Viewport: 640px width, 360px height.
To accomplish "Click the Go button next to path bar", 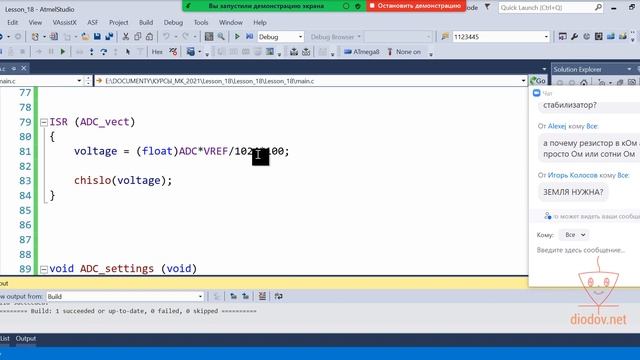I will tap(538, 81).
